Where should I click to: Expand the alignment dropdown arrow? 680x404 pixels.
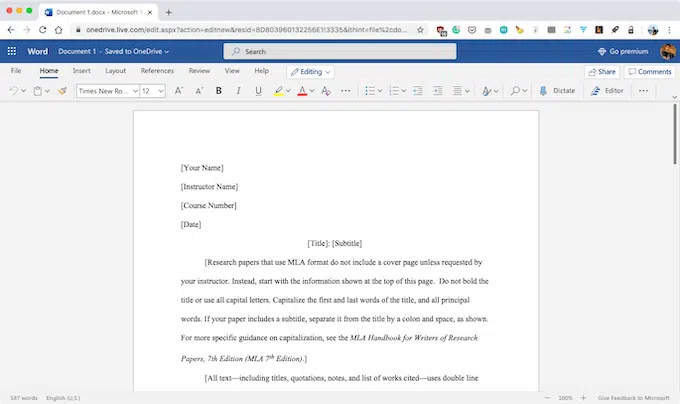click(x=467, y=91)
